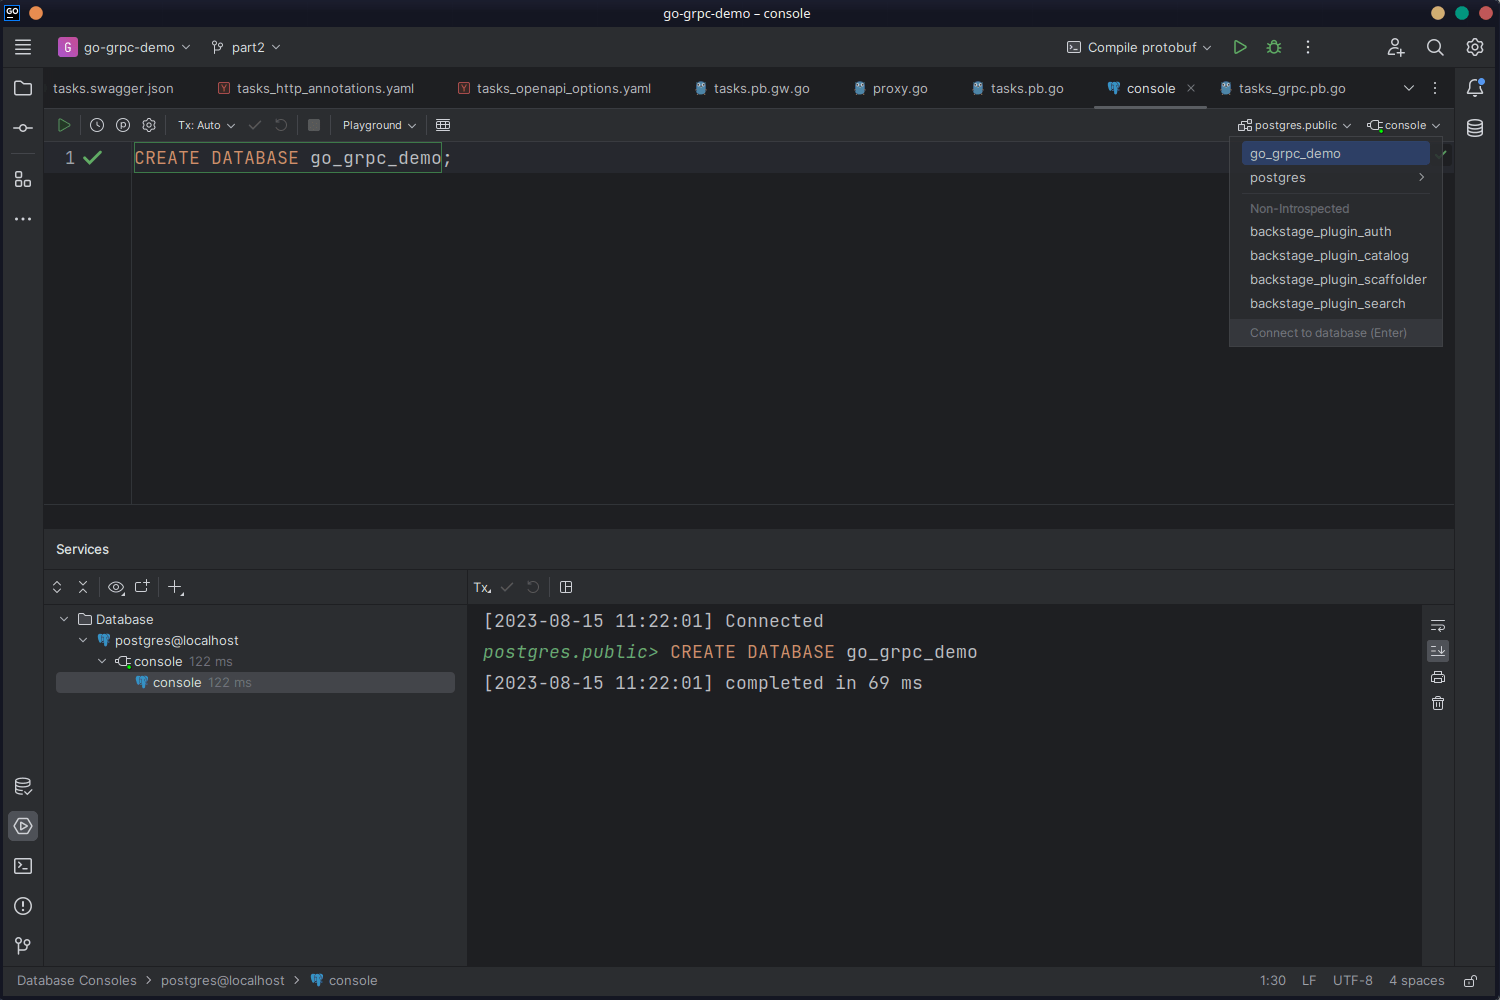The width and height of the screenshot is (1500, 1000).
Task: Collapse the postgres@localhost tree node
Action: 83,640
